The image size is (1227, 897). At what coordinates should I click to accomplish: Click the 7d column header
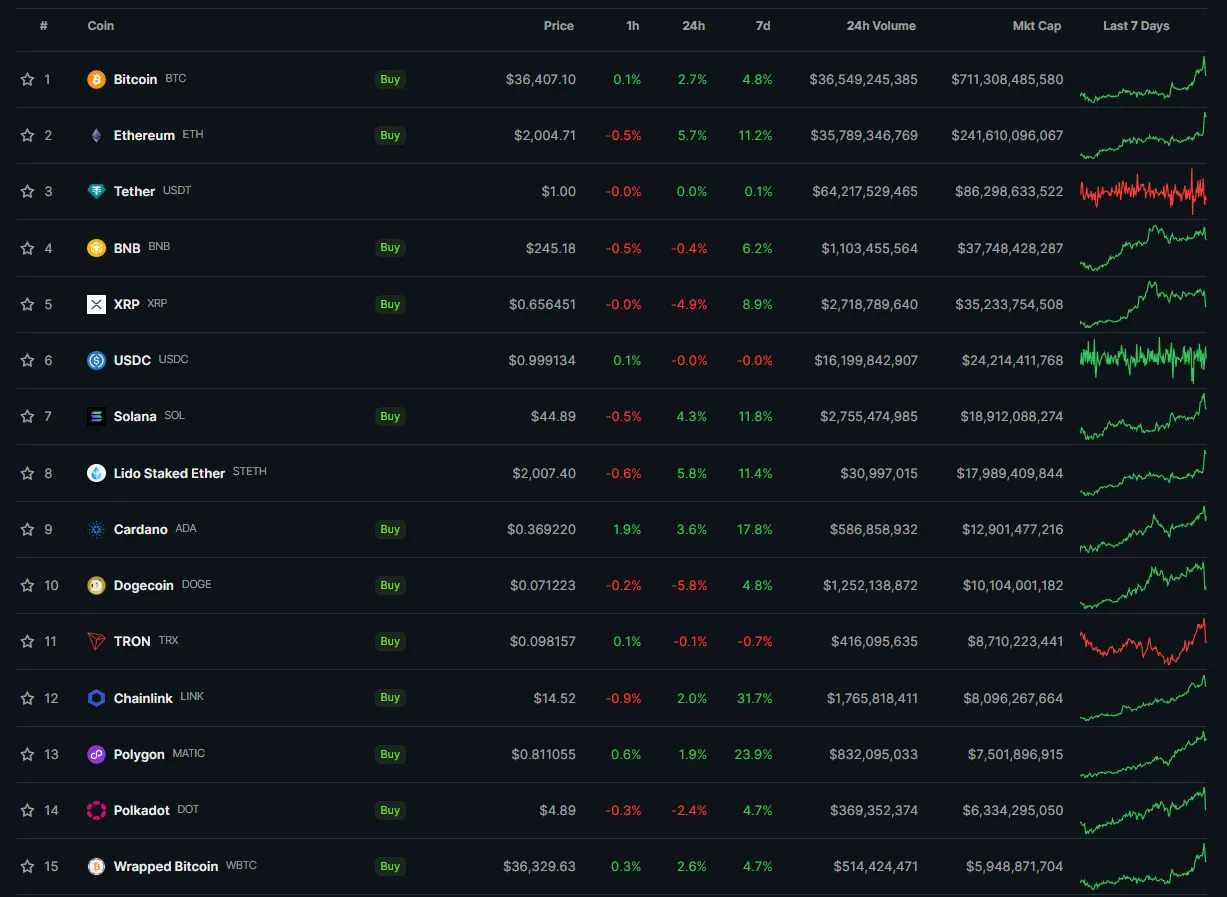(x=763, y=26)
